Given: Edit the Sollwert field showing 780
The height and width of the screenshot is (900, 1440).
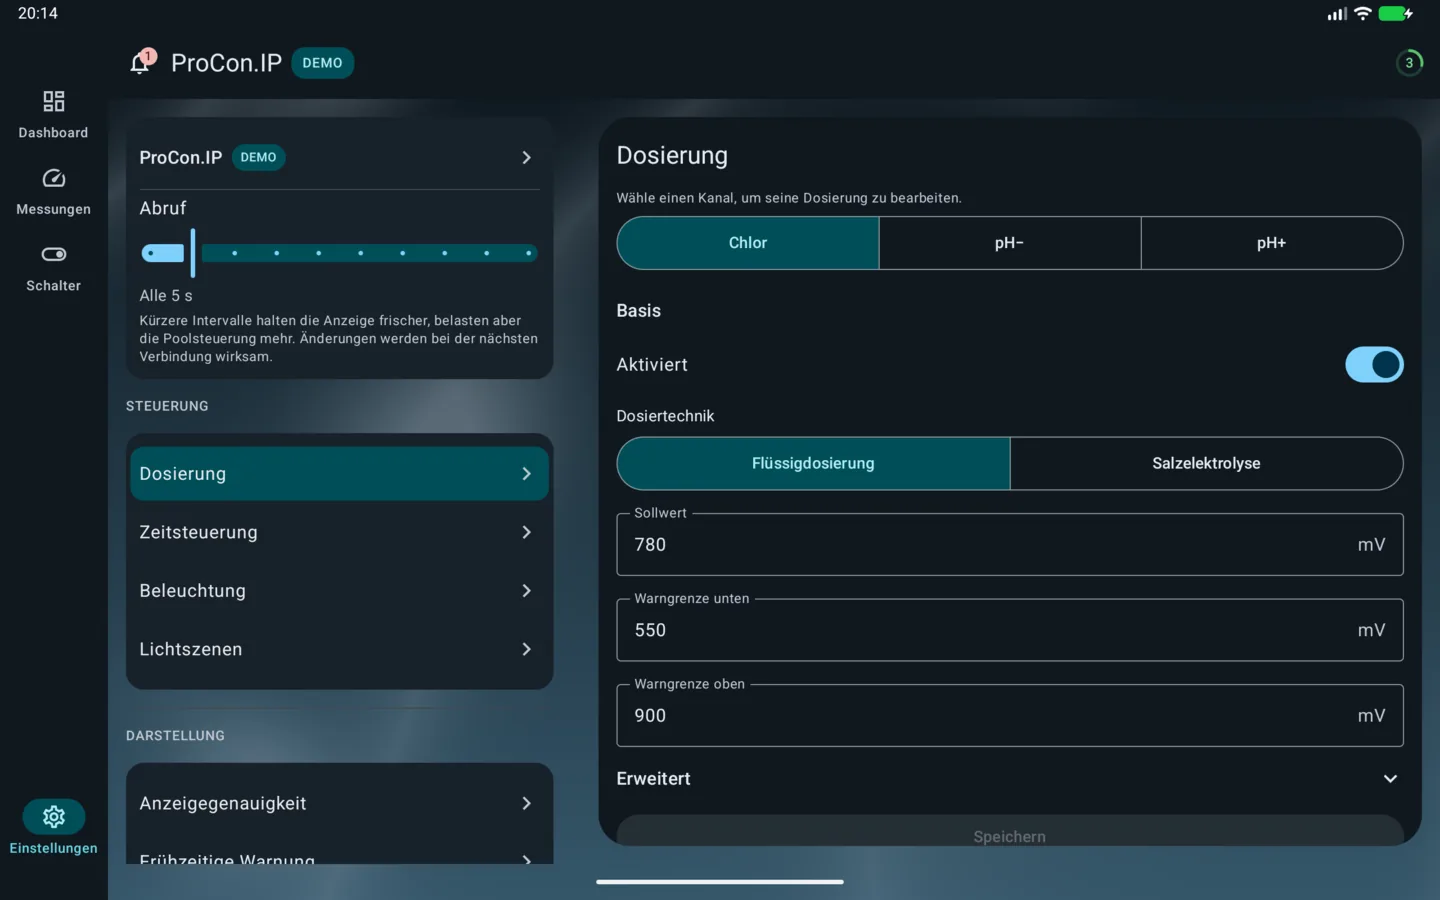Looking at the screenshot, I should point(1010,544).
